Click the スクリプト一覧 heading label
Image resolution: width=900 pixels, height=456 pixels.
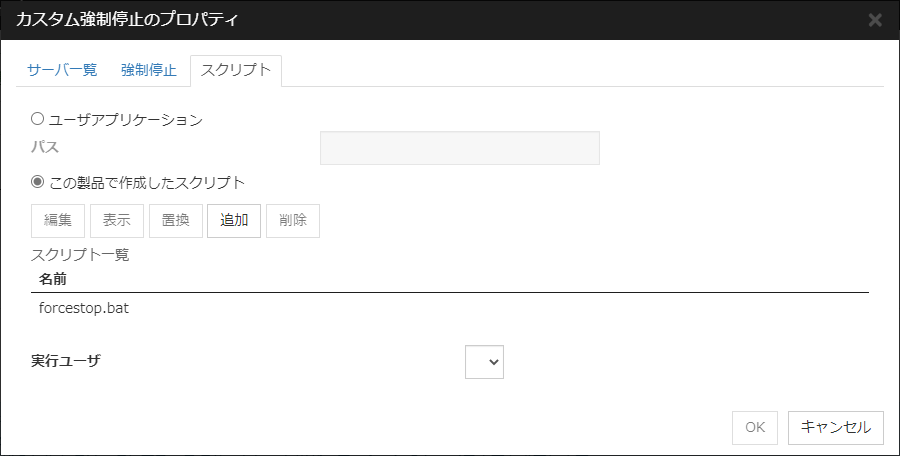81,254
